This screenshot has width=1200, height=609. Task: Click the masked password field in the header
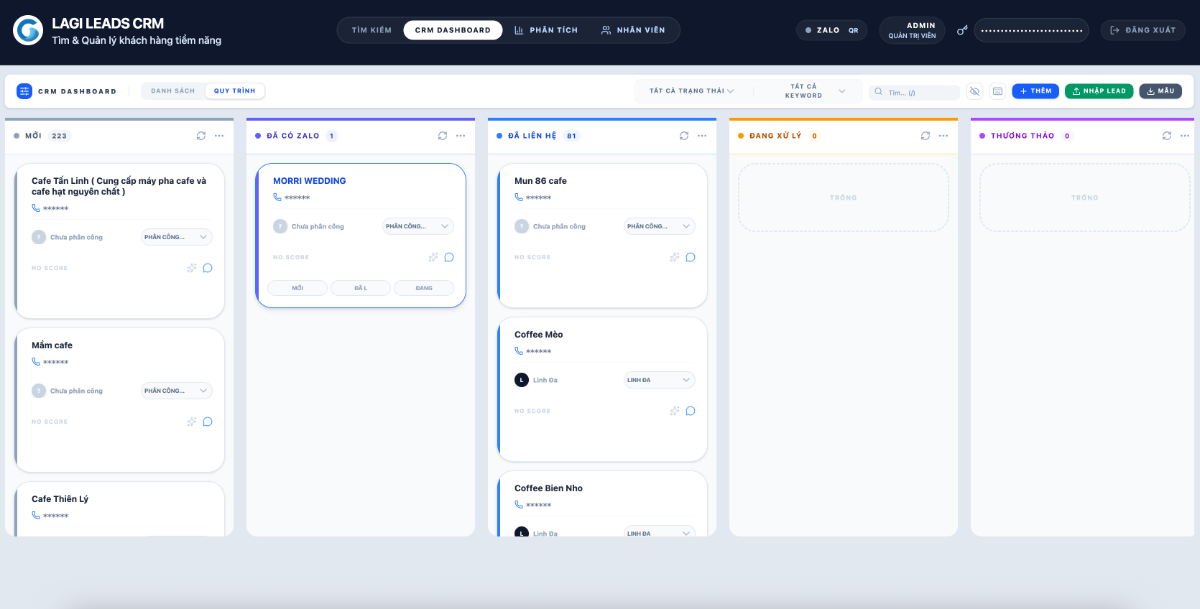point(1032,30)
